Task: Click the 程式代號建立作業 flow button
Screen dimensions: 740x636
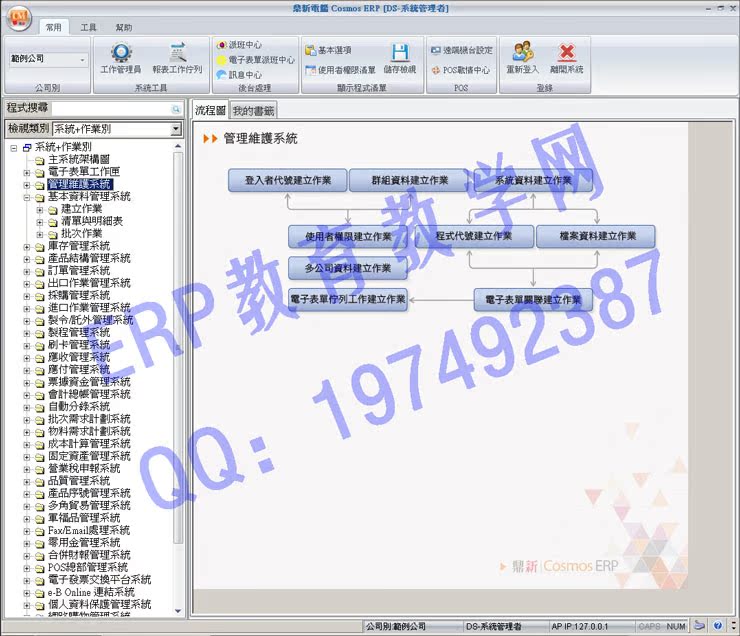Action: click(x=474, y=236)
